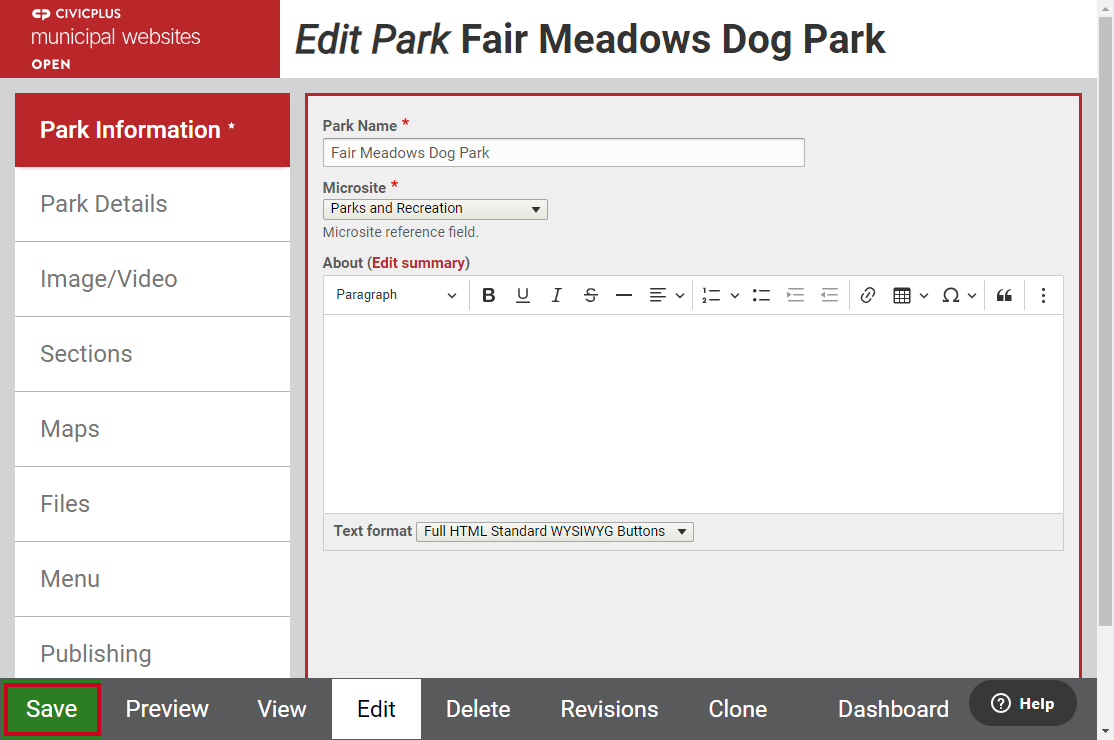Insert a numbered list
The height and width of the screenshot is (740, 1114).
(x=711, y=295)
